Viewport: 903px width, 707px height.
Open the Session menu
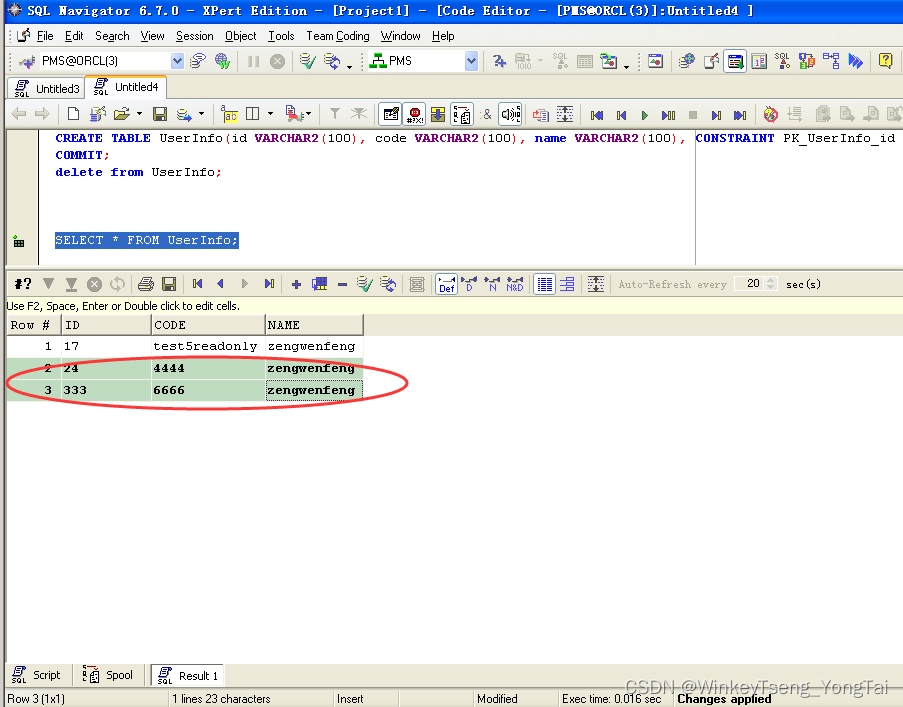pos(194,36)
